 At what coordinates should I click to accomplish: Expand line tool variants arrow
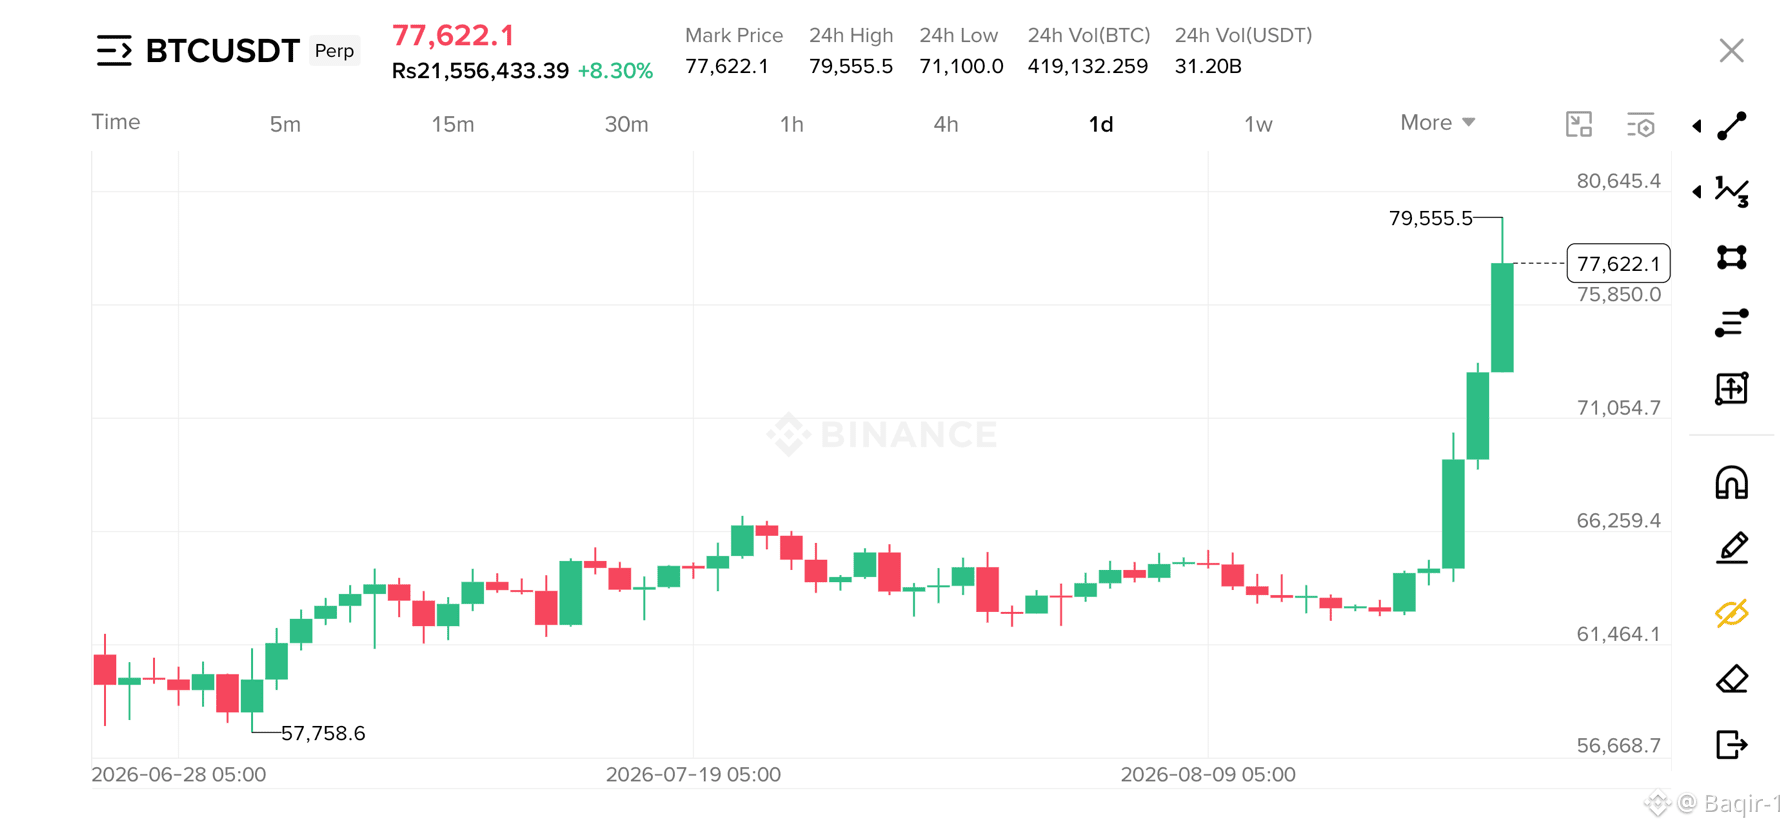point(1697,126)
